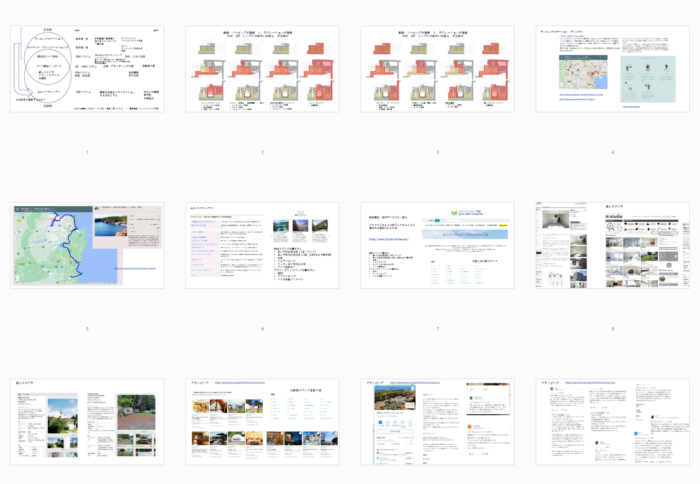Choose slide 5 showing the blue route map
Image resolution: width=700 pixels, height=484 pixels.
click(87, 245)
